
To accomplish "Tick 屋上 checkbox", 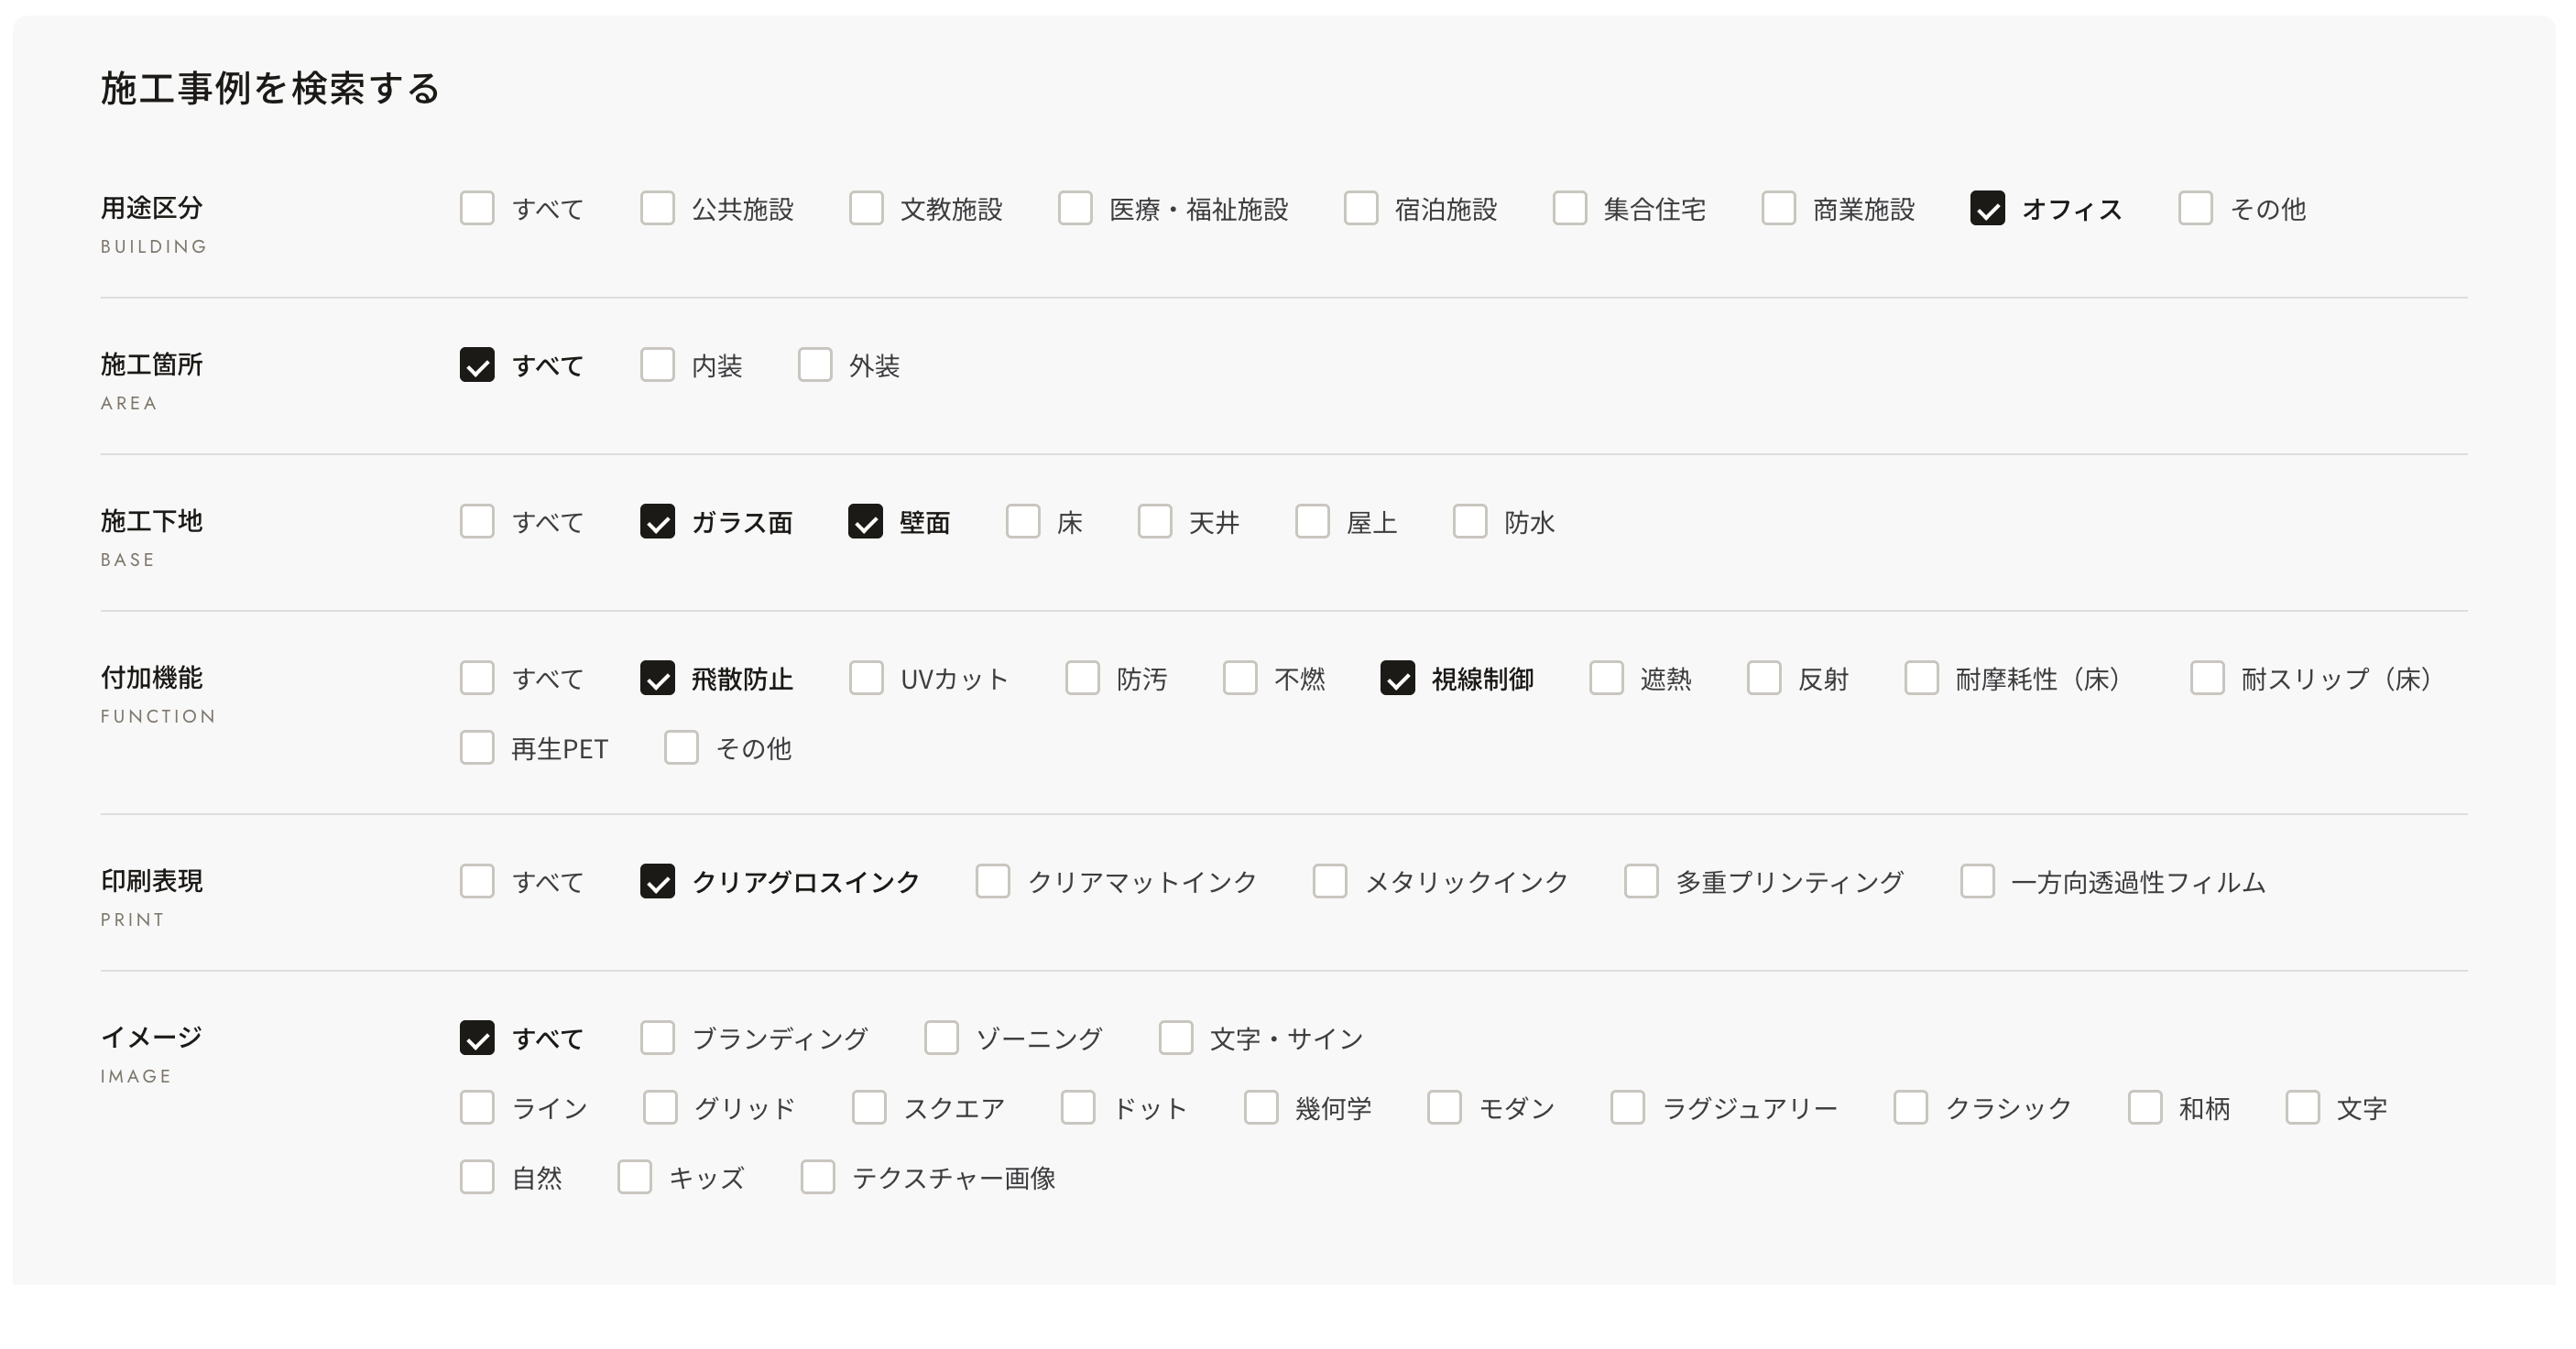I will pos(1312,521).
